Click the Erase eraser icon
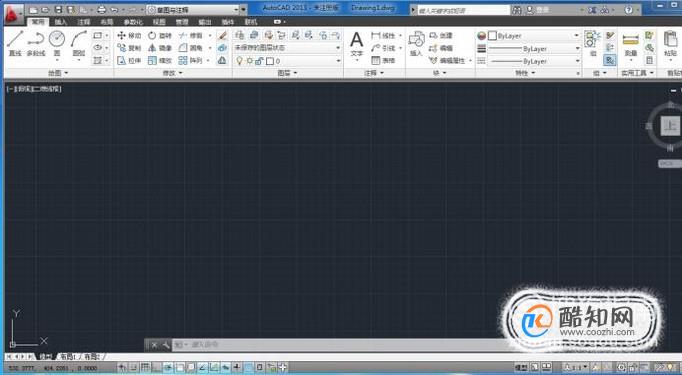 click(222, 36)
